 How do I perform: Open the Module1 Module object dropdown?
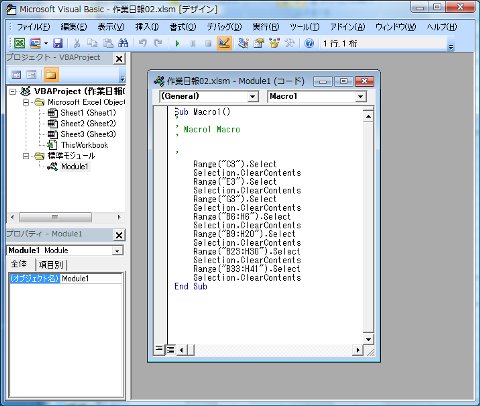pyautogui.click(x=117, y=251)
